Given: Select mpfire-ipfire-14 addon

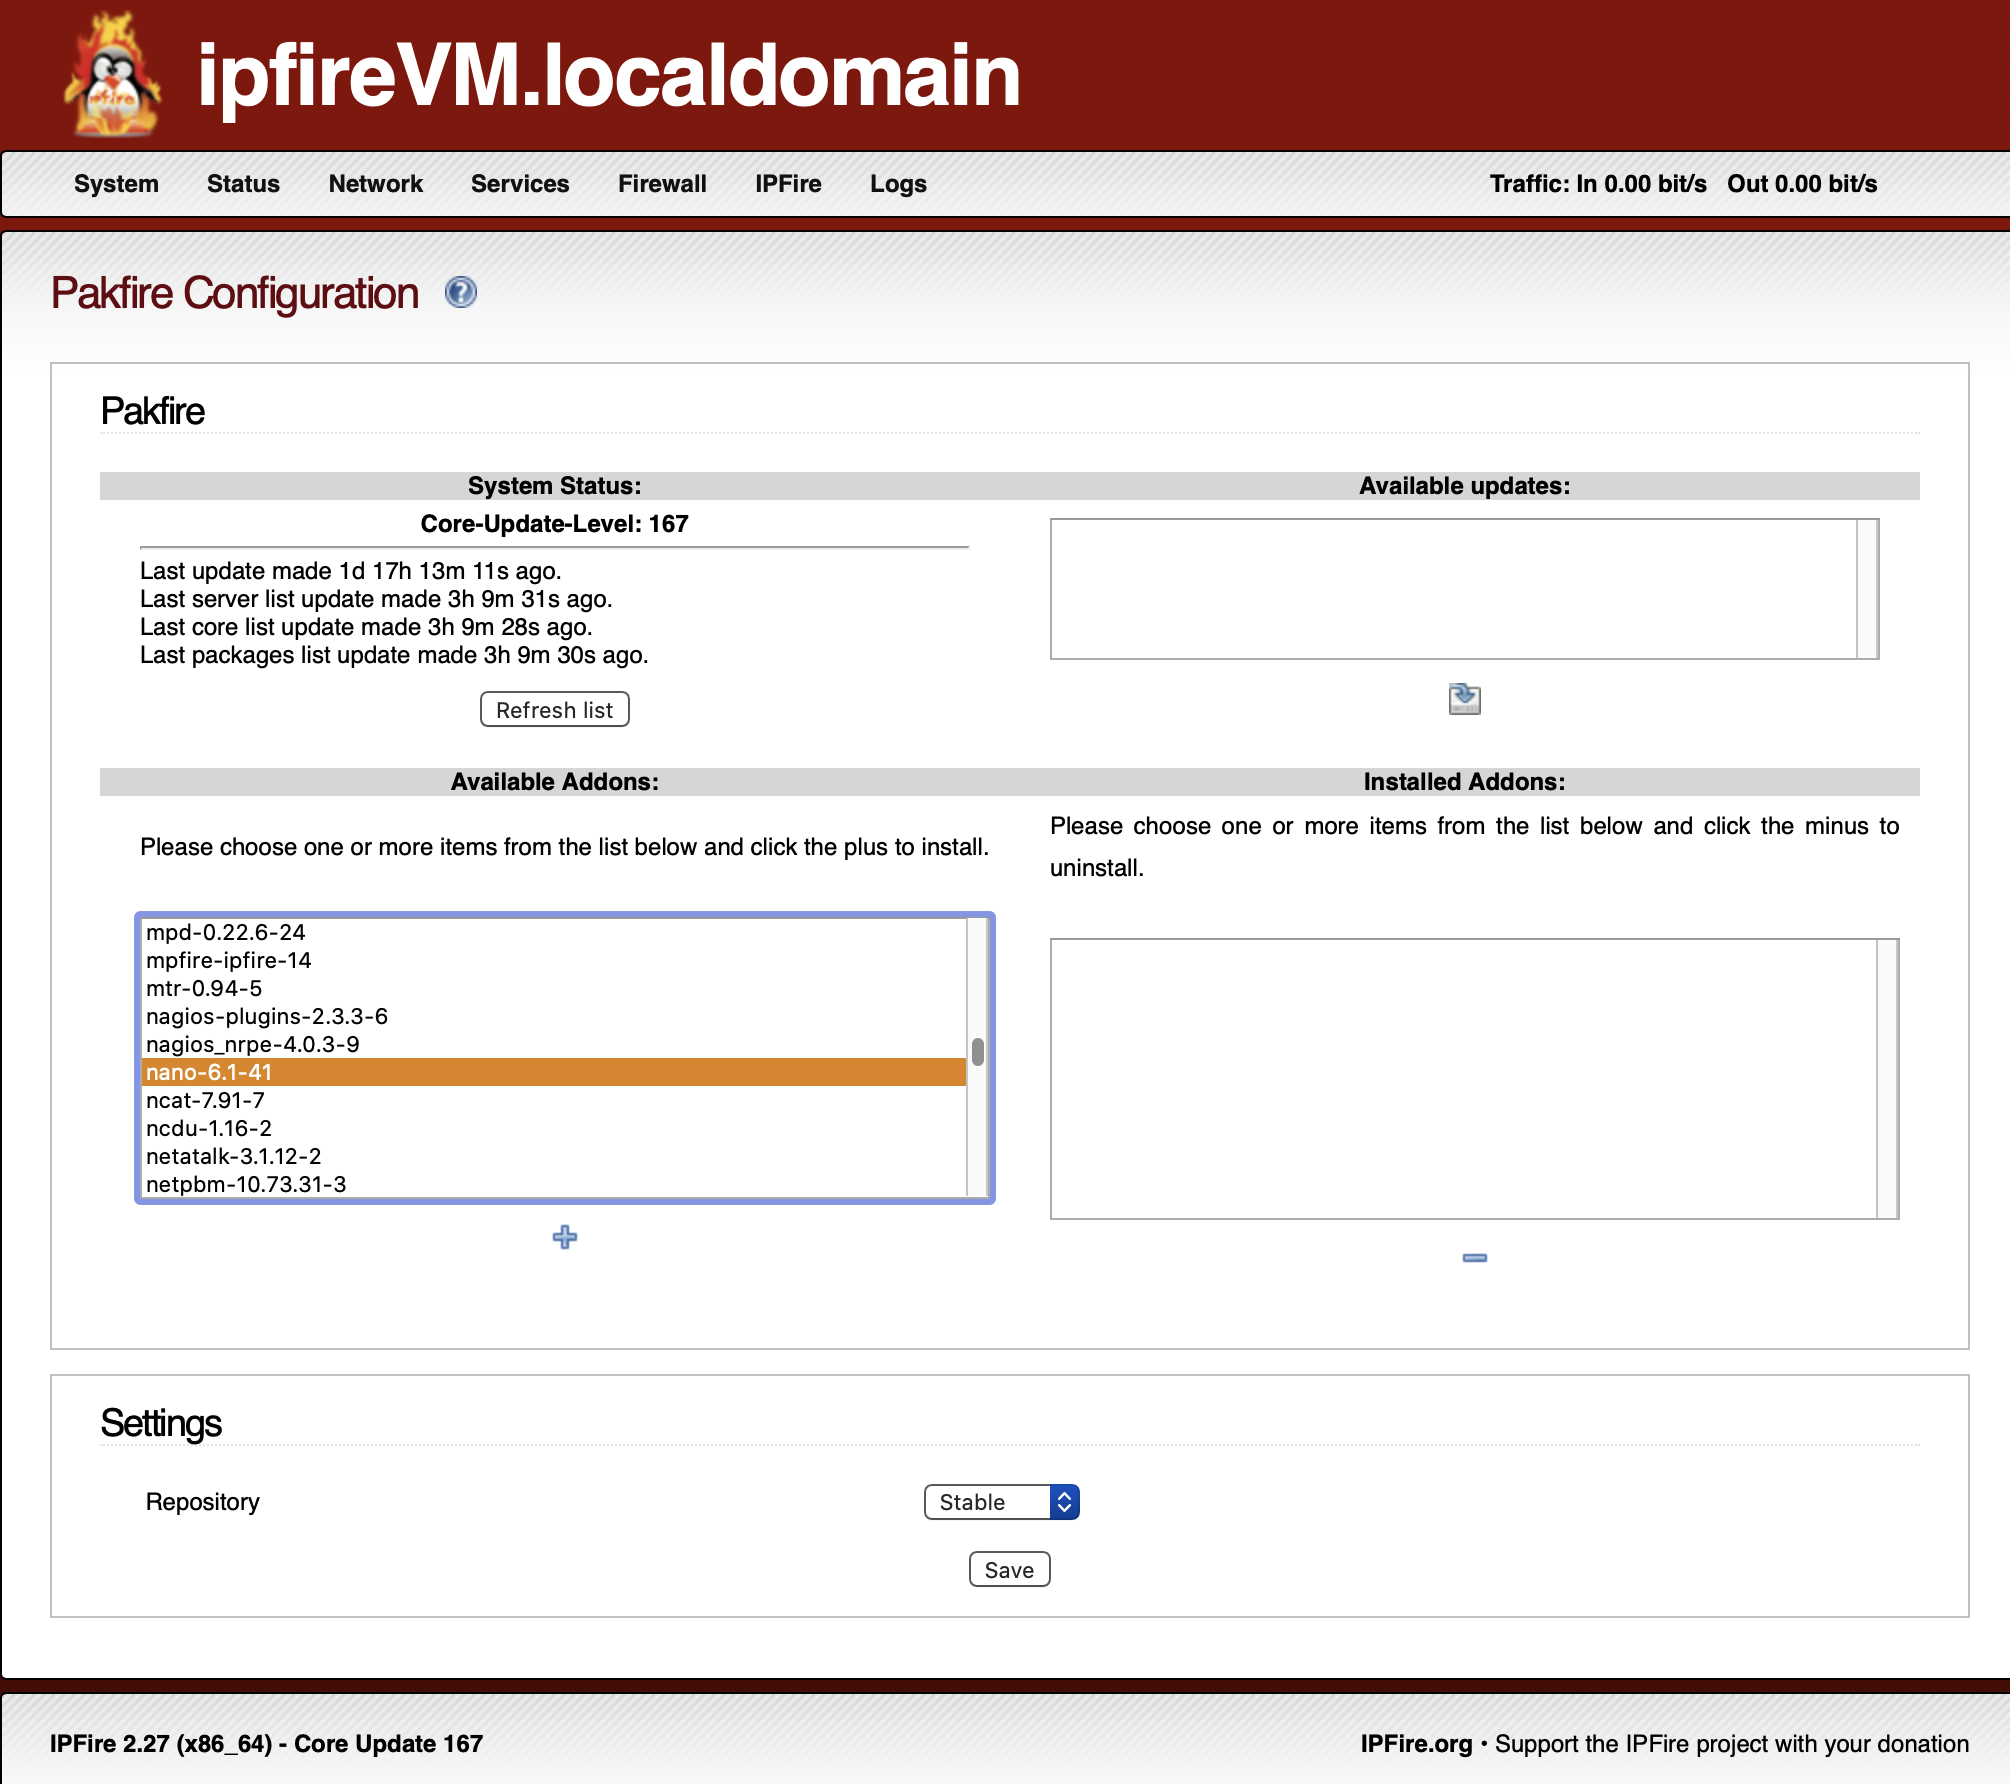Looking at the screenshot, I should pos(554,960).
